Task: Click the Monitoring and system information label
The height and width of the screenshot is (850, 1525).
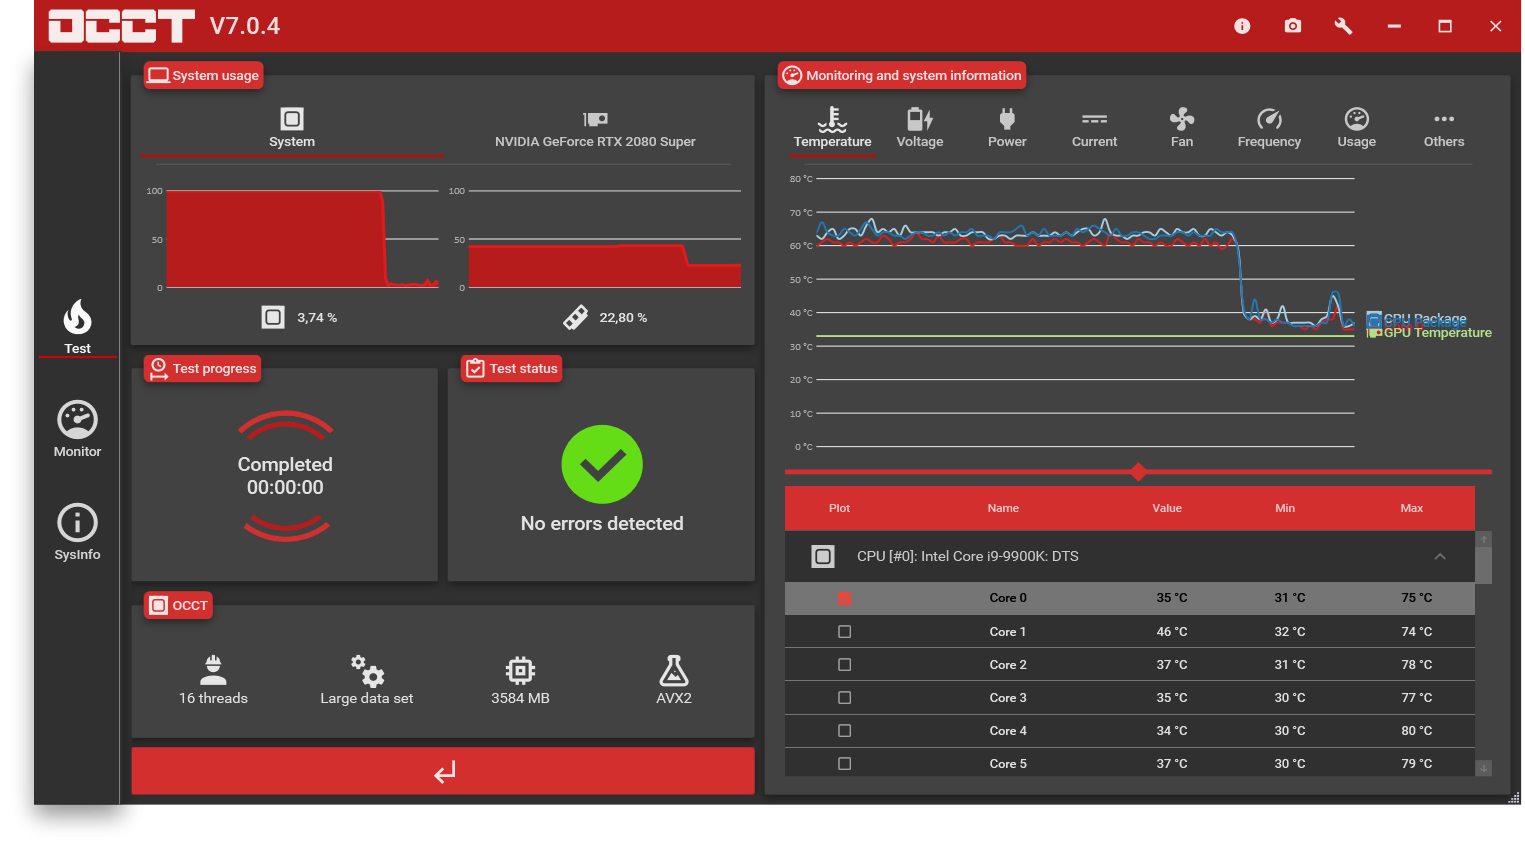Action: pyautogui.click(x=902, y=76)
